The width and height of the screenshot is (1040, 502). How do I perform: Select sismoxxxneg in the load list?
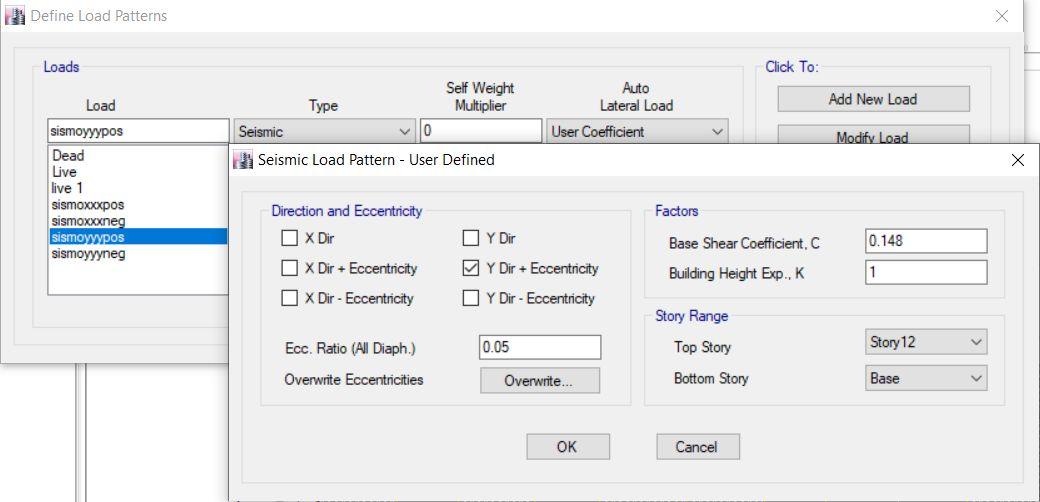pyautogui.click(x=88, y=221)
